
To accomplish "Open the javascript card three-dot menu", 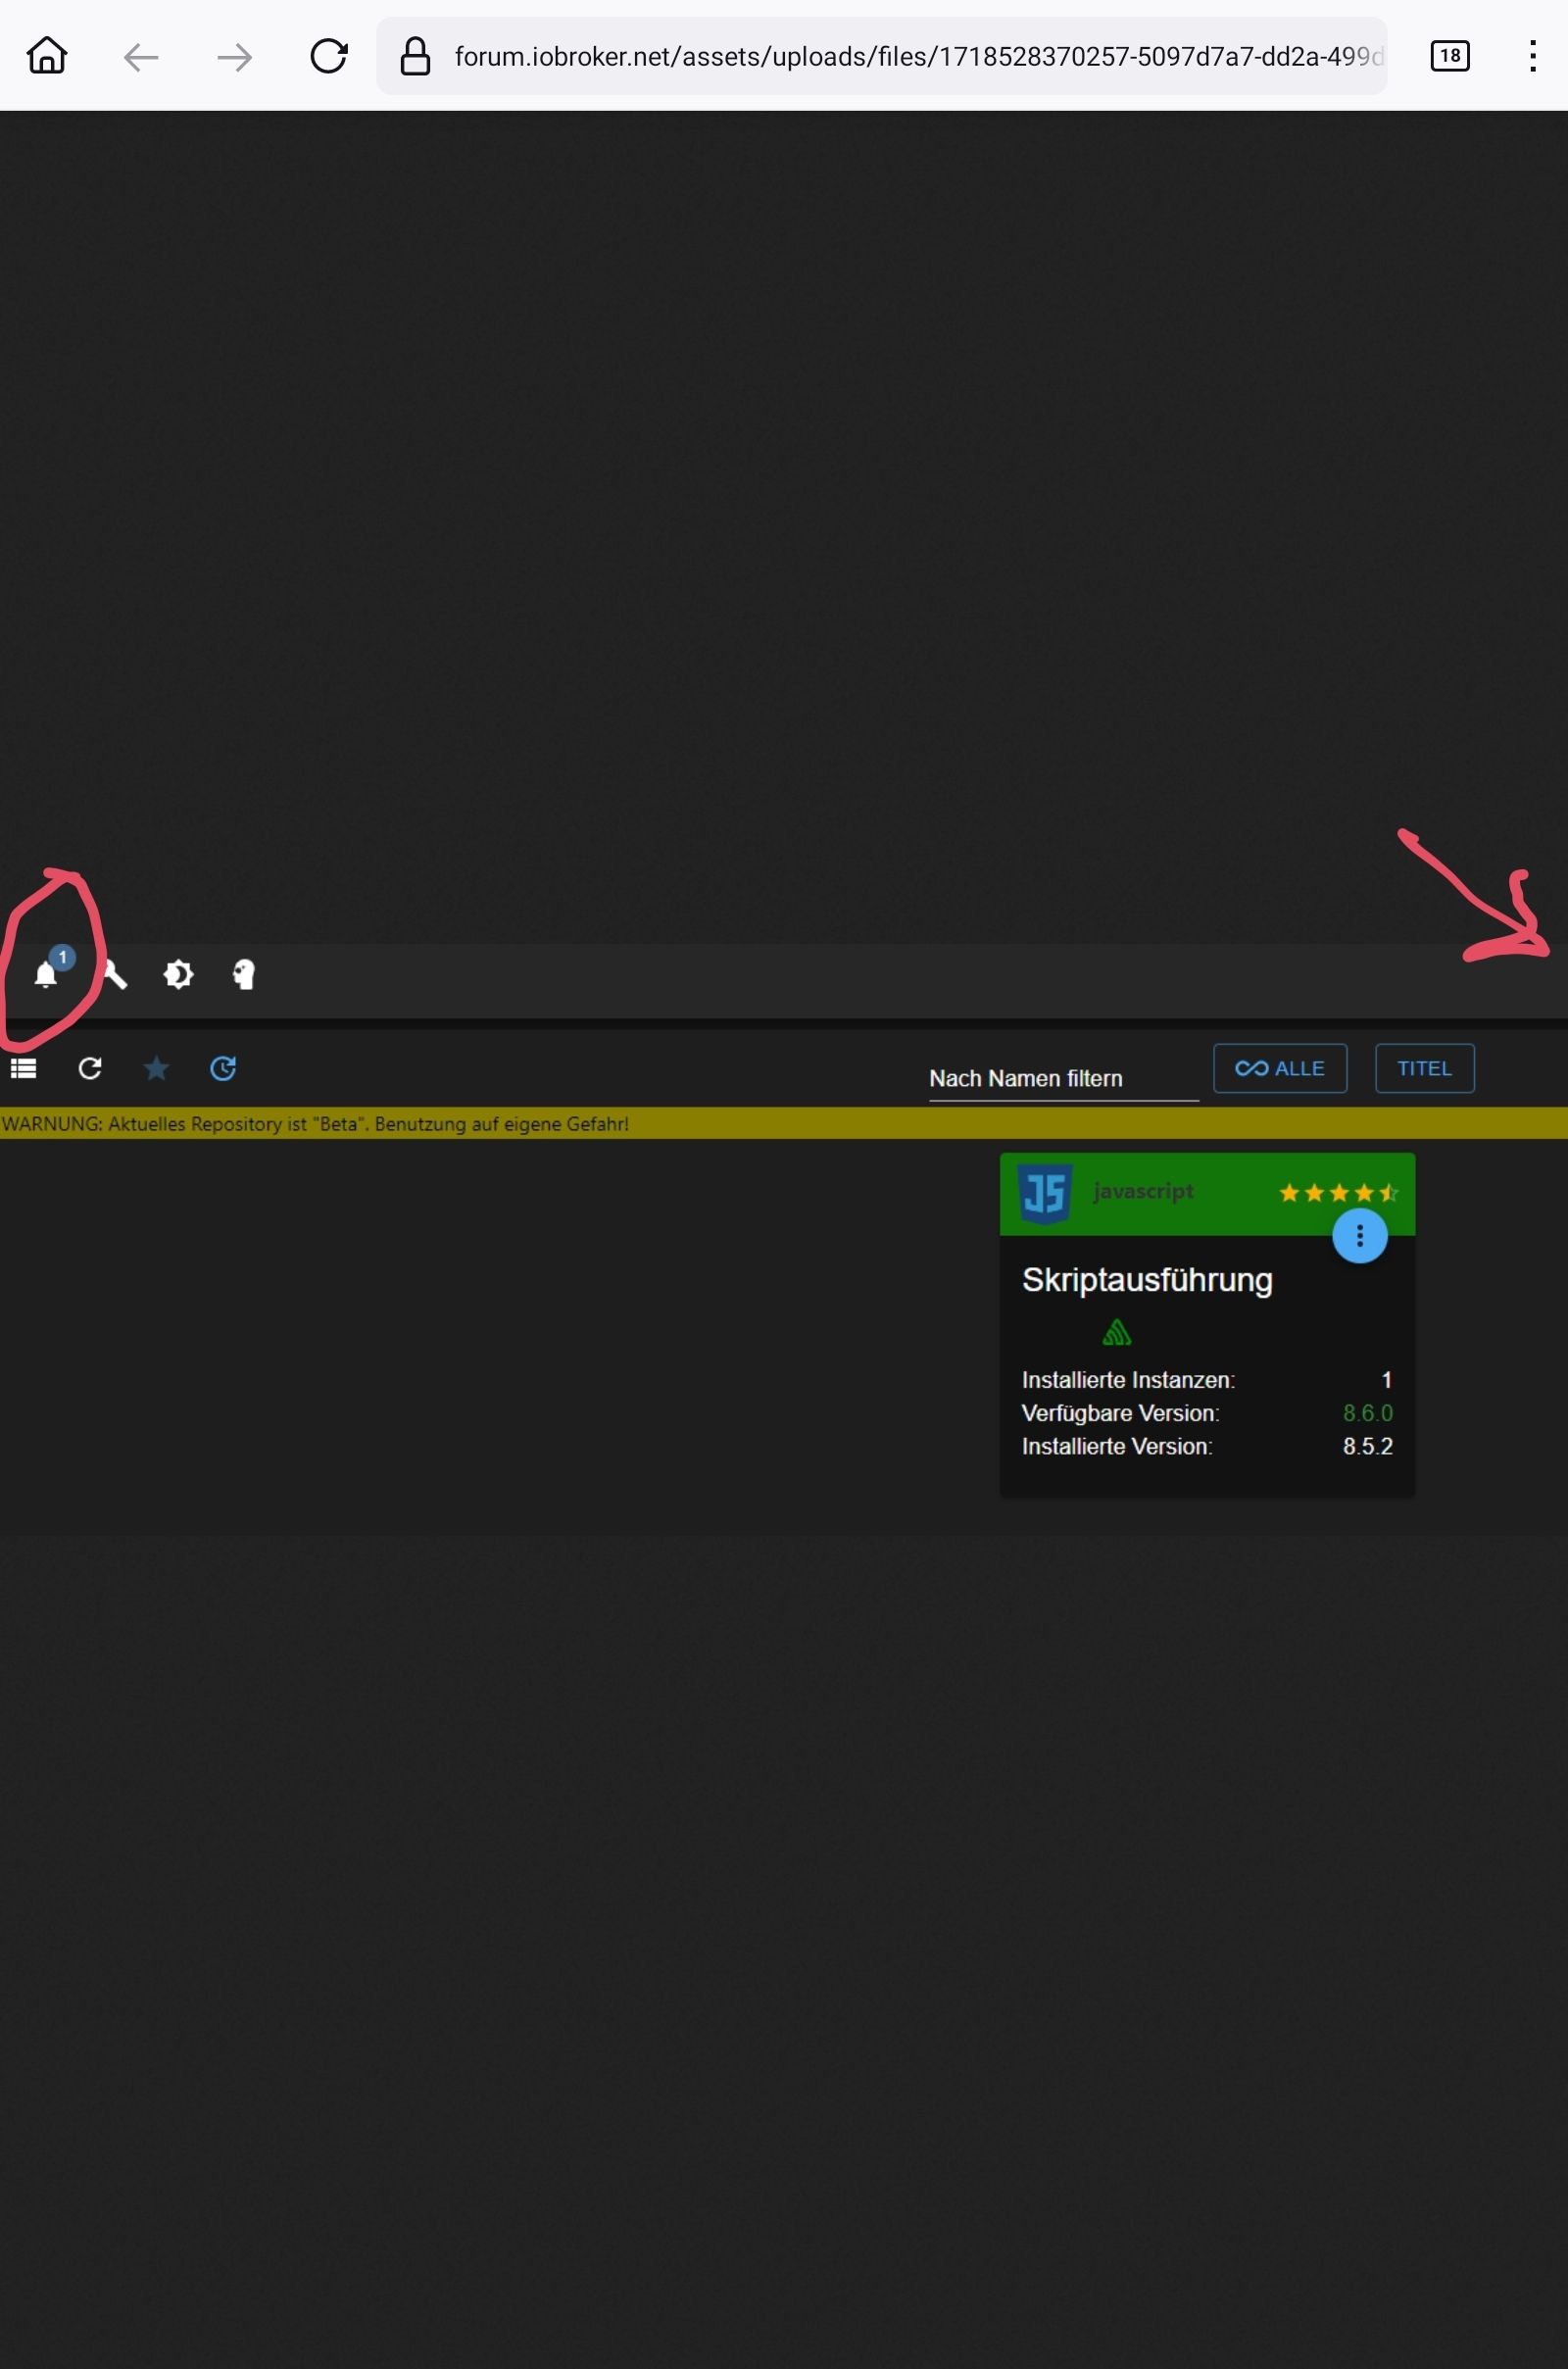I will (1359, 1236).
